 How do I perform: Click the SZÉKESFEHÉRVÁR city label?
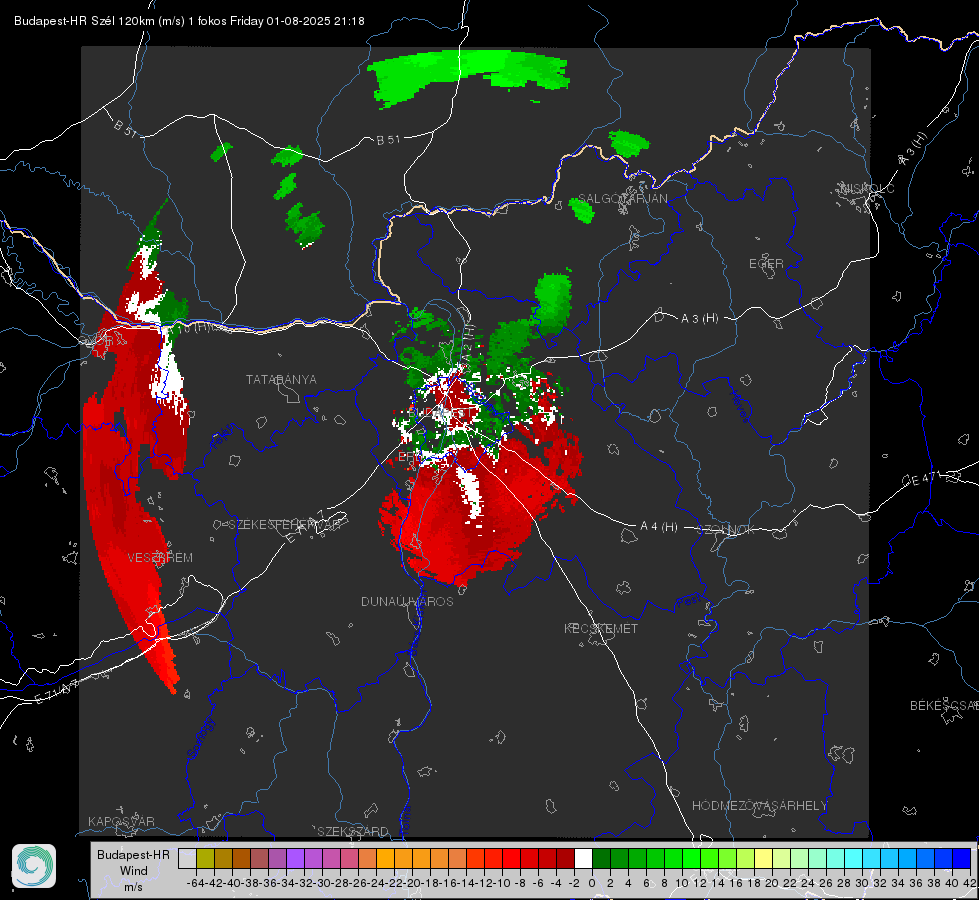284,525
